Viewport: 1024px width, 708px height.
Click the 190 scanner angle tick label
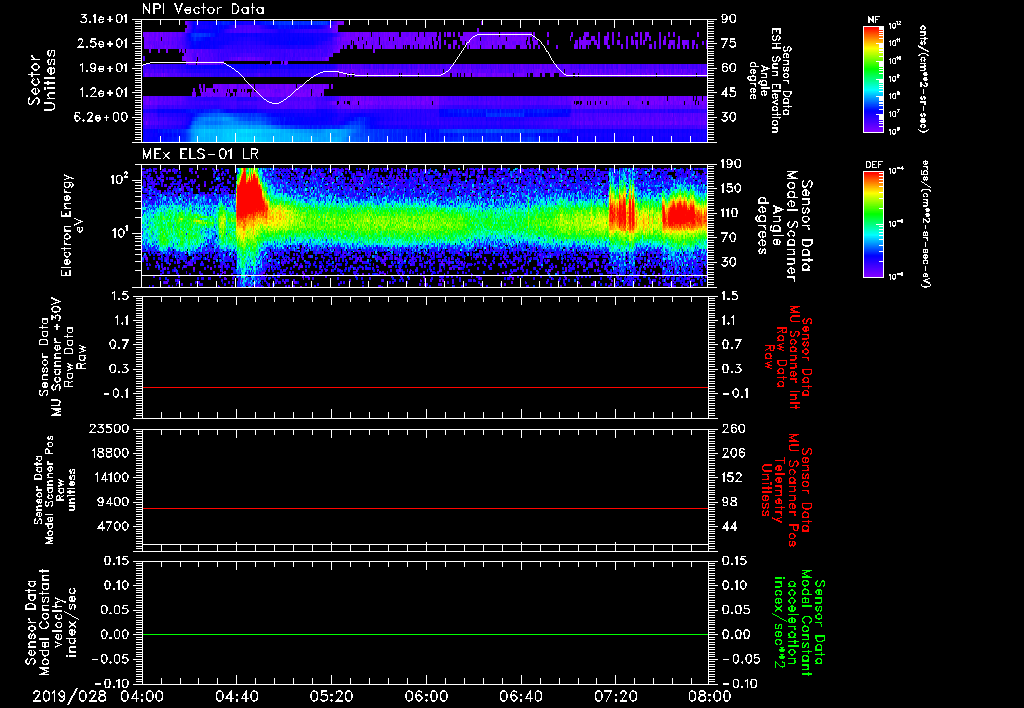coord(732,164)
